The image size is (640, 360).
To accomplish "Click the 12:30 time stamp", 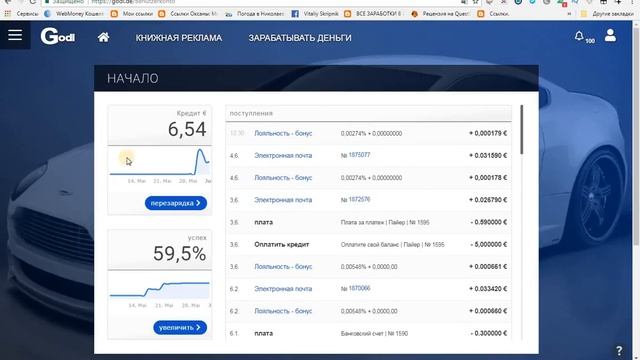I will (237, 133).
